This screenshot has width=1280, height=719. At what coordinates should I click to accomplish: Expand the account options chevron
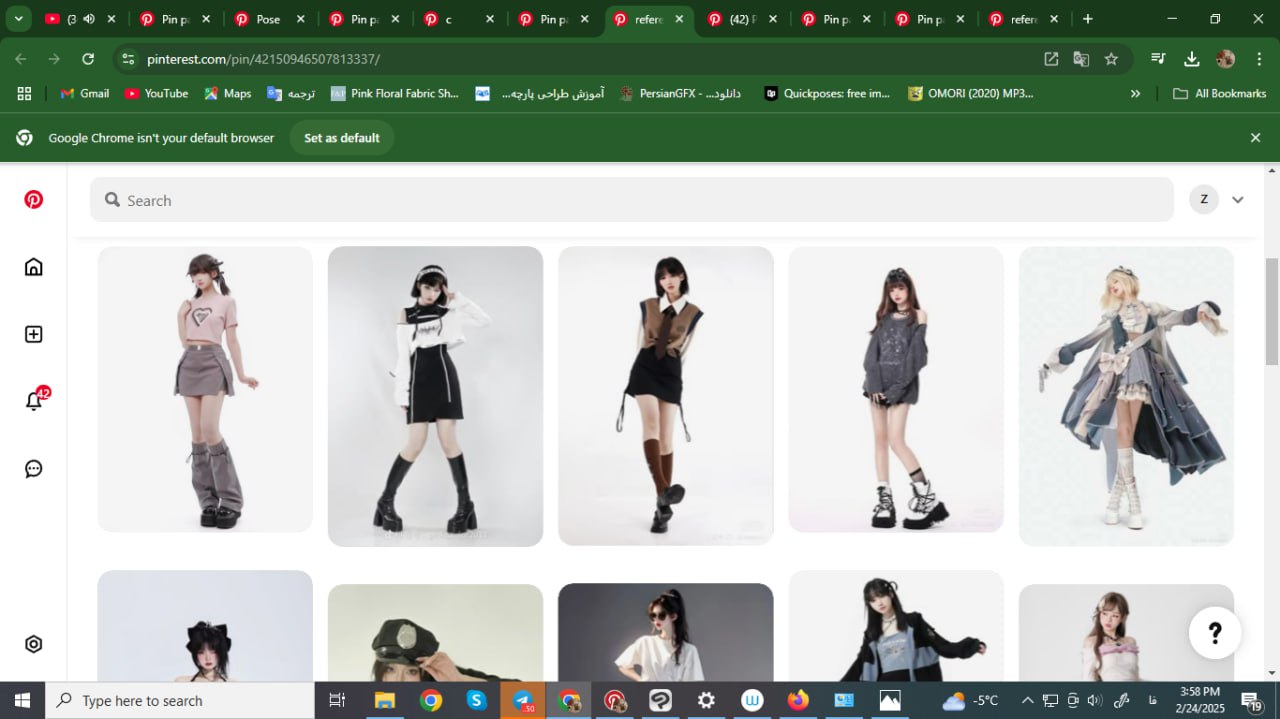coord(1238,200)
